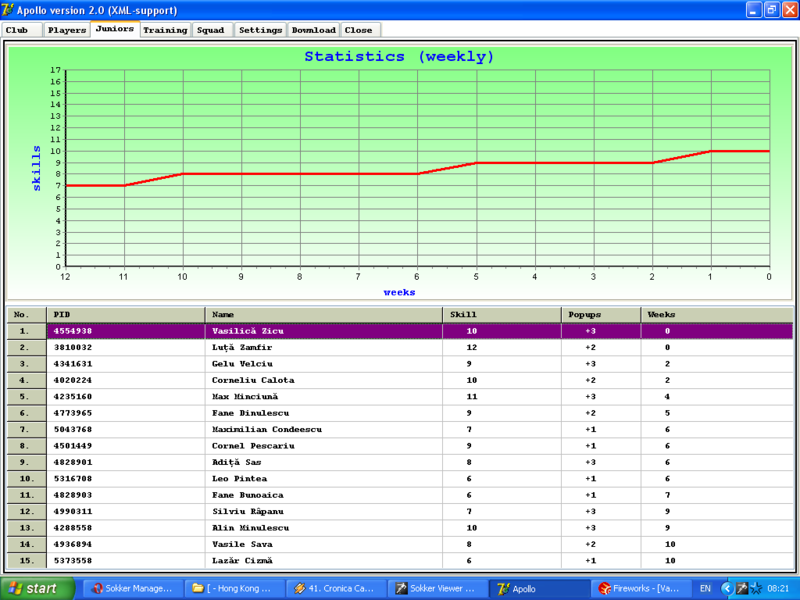Expand hidden system tray icons arrow
This screenshot has height=600, width=800.
[727, 589]
